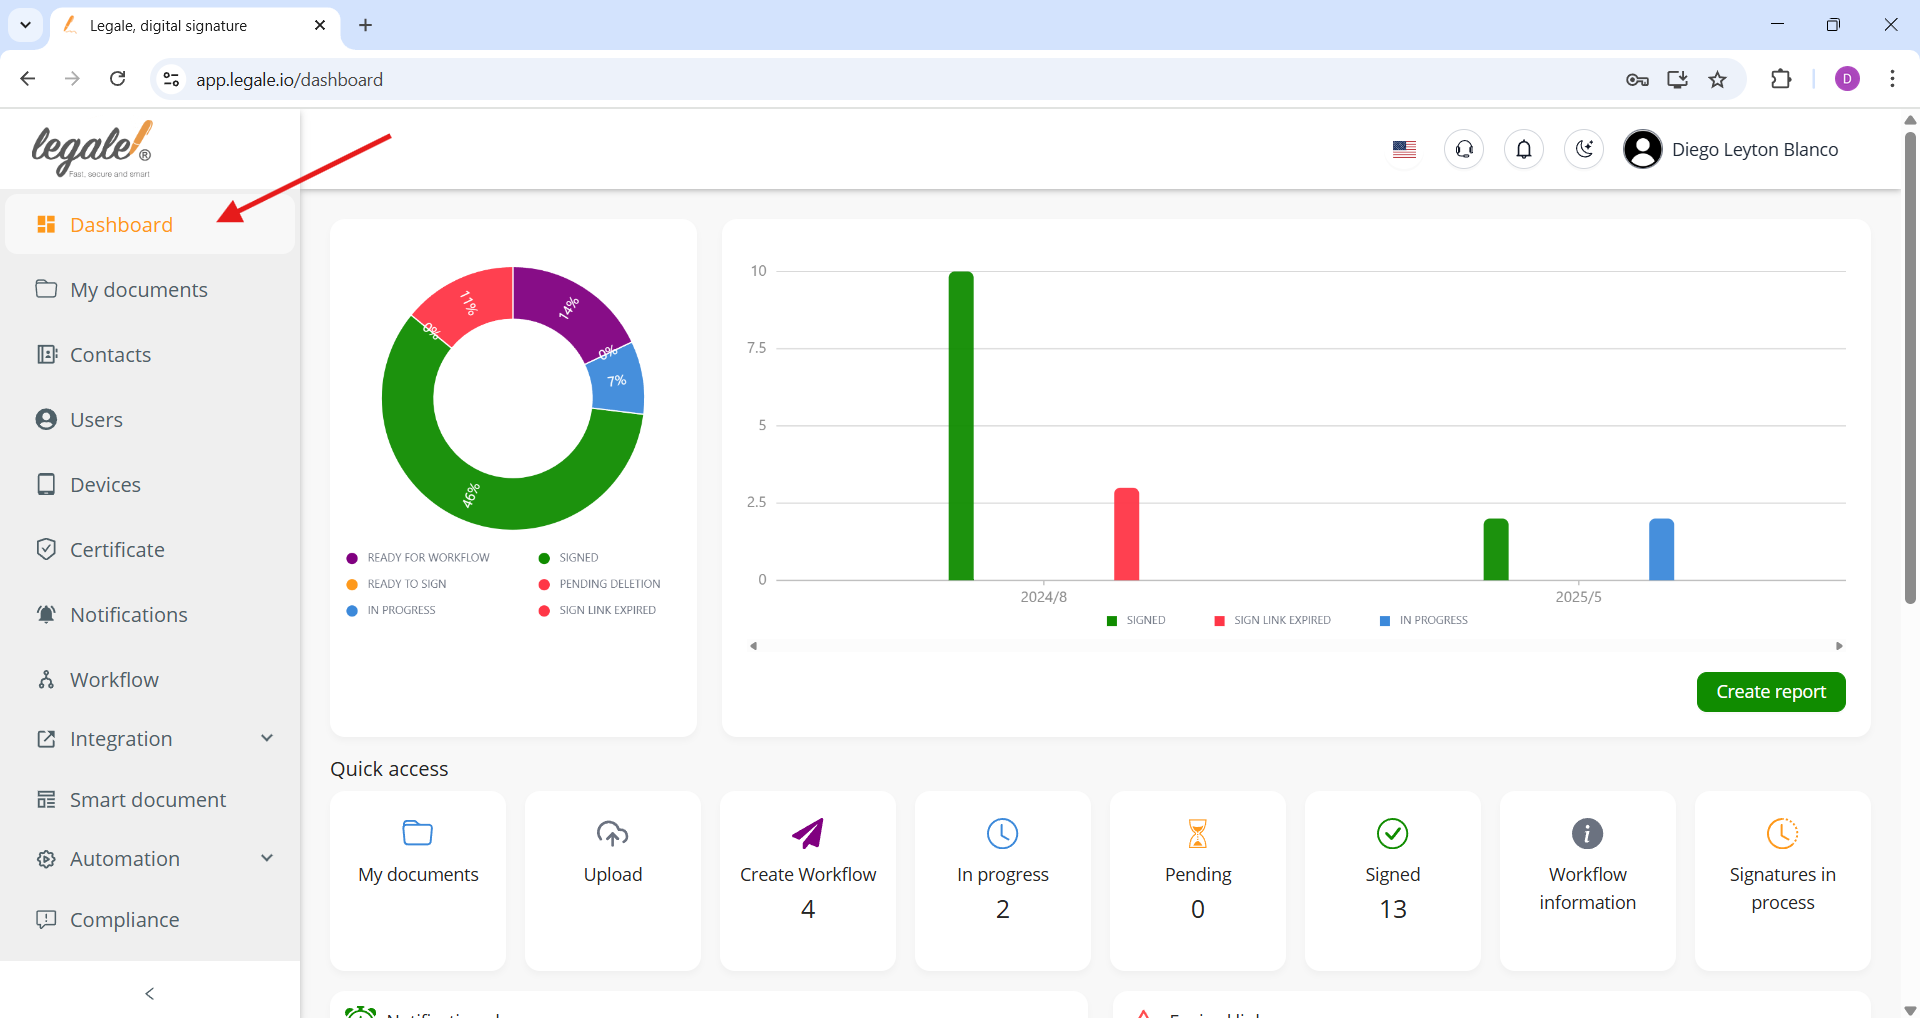Open the Signed documents card showing 13
The height and width of the screenshot is (1018, 1920).
pos(1392,880)
